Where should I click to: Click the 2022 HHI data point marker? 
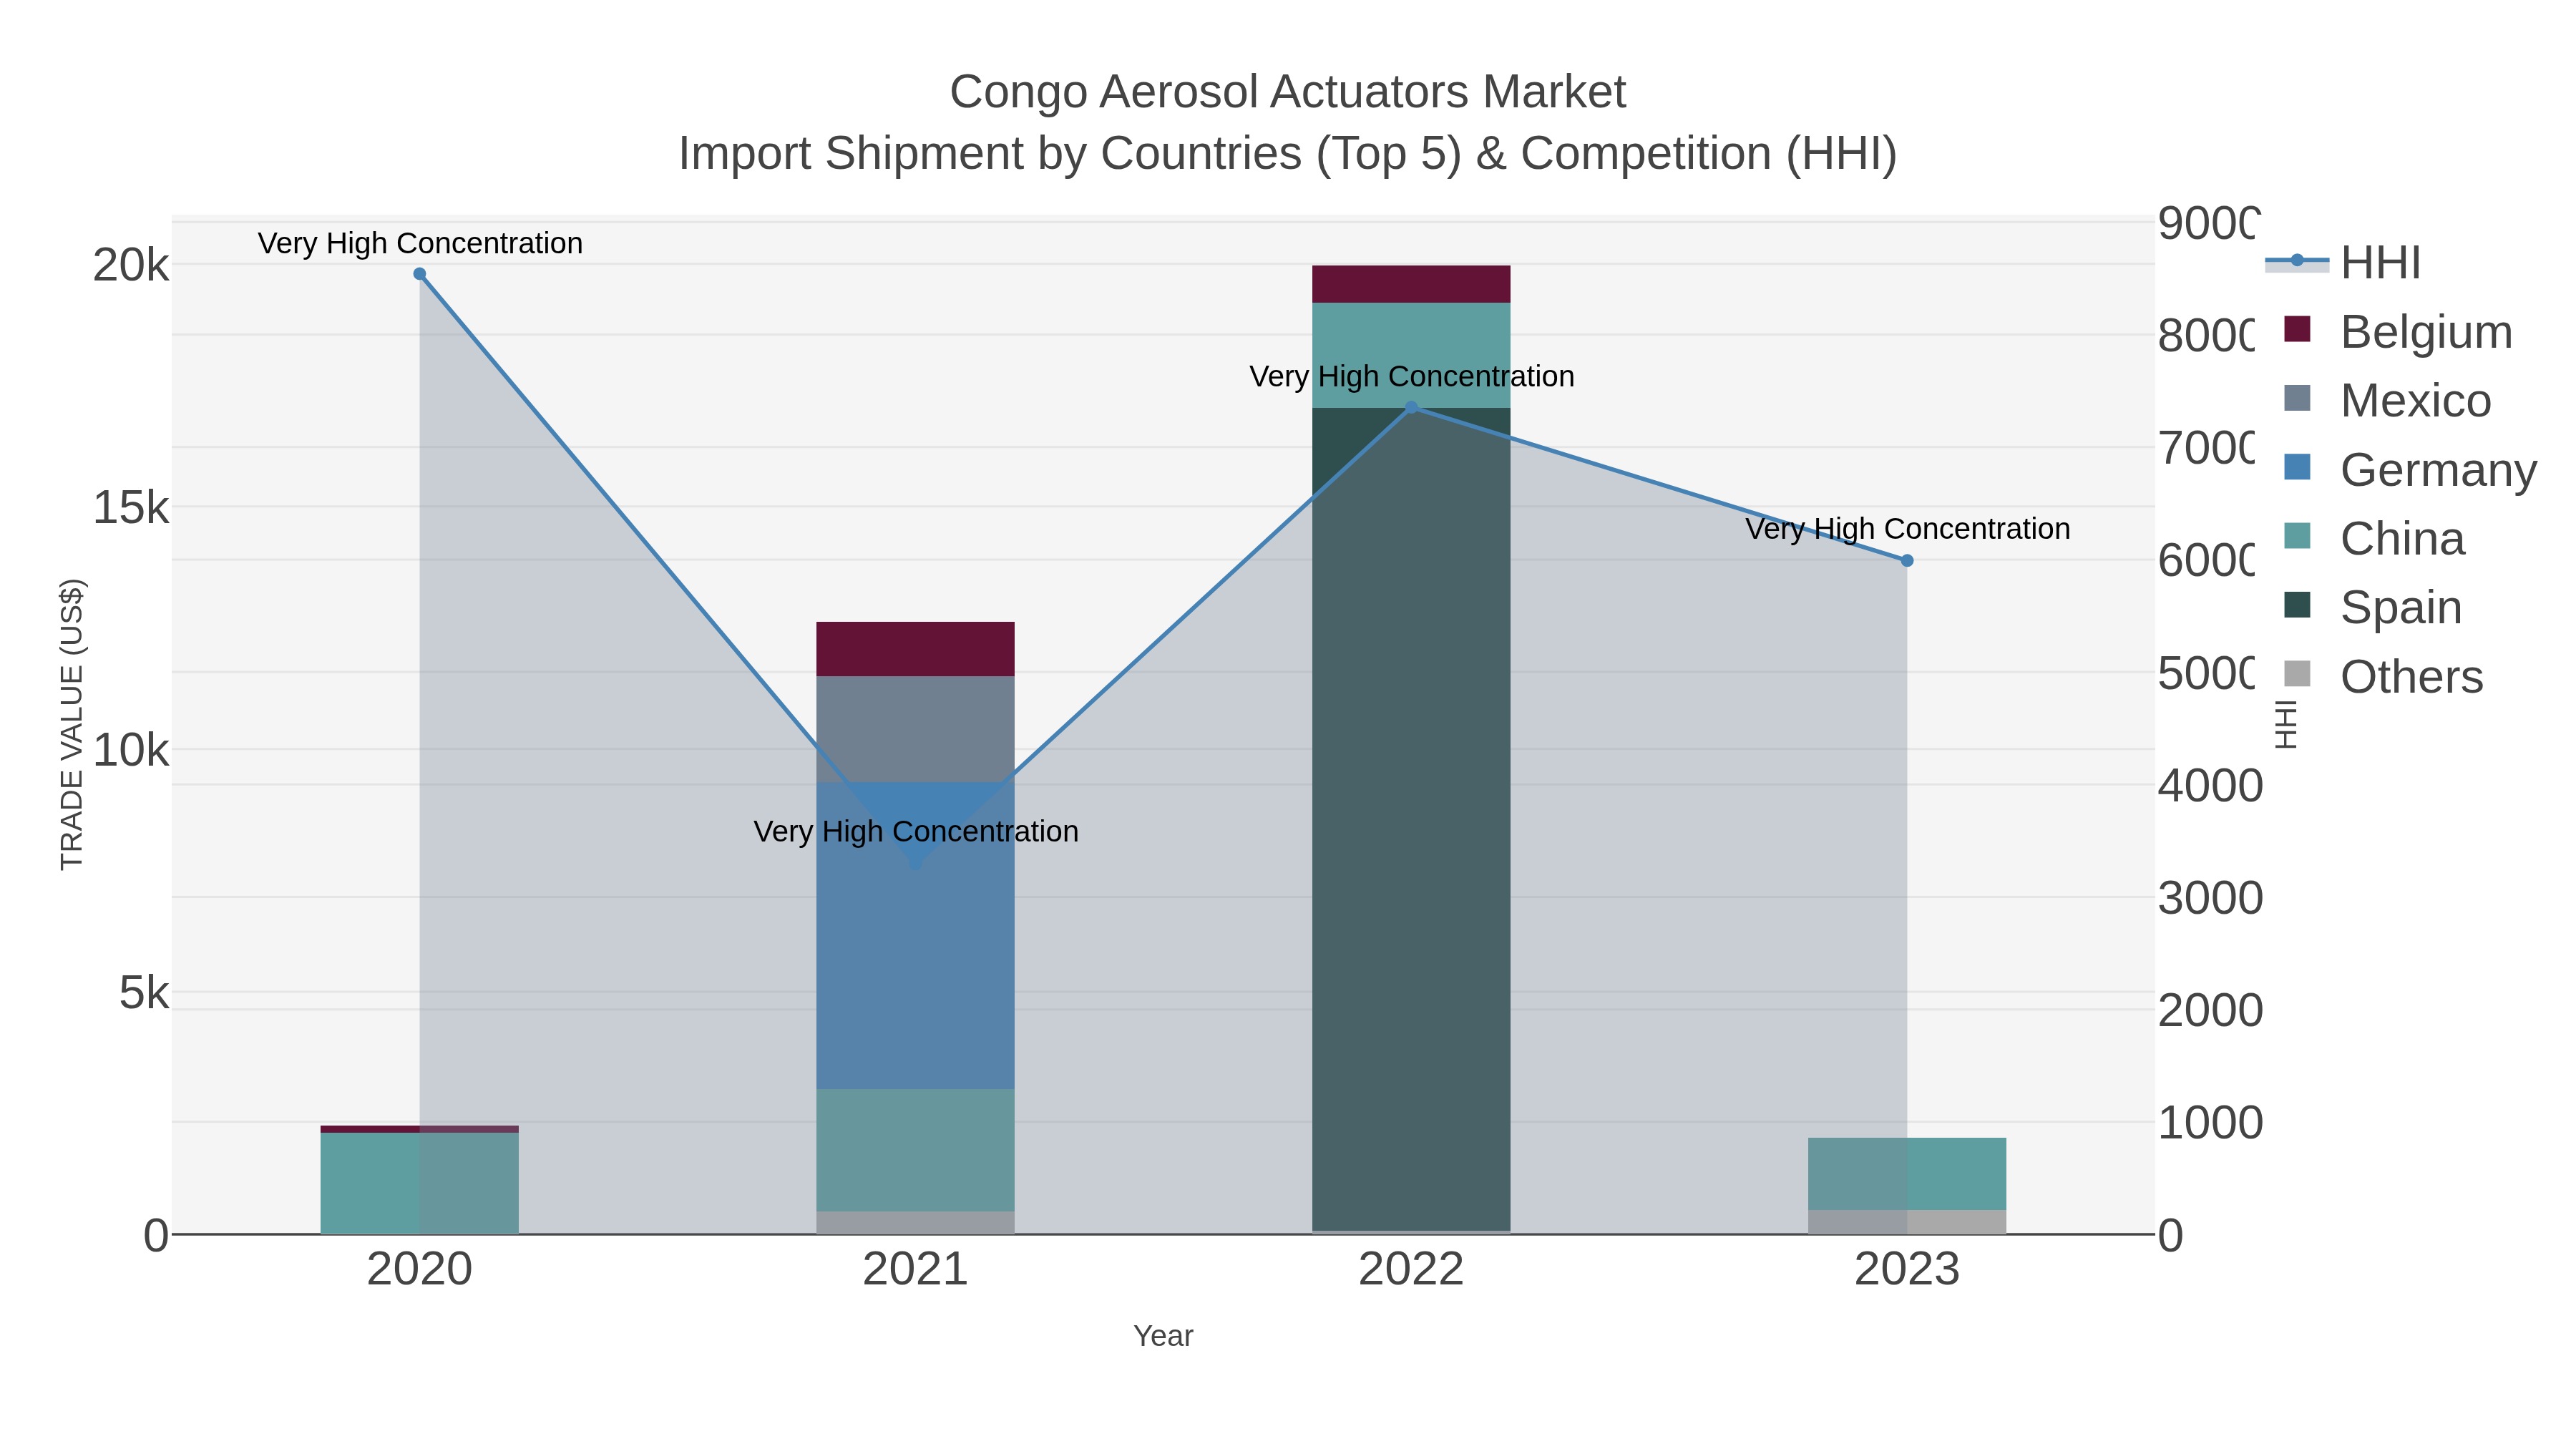1411,407
